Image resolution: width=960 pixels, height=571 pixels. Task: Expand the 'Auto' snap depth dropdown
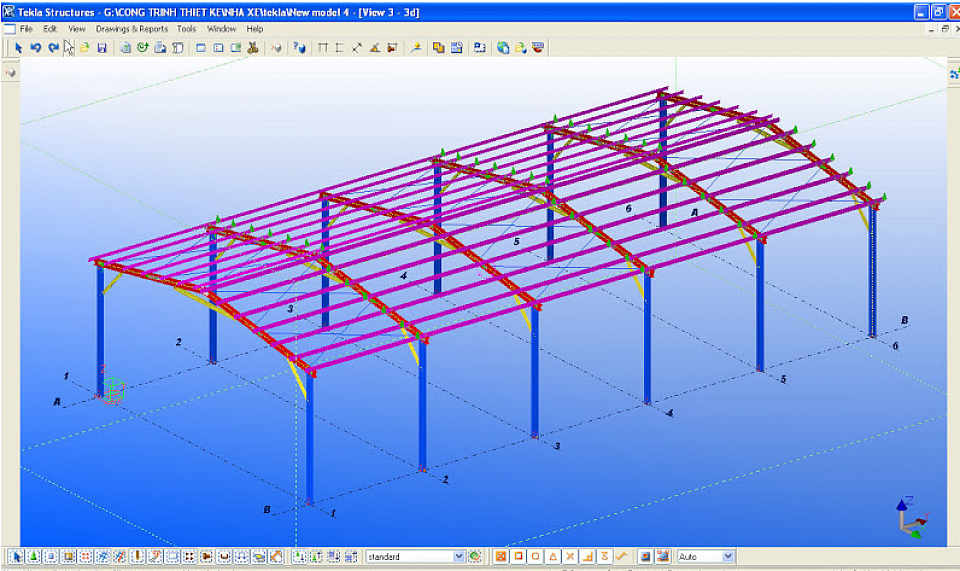(727, 556)
